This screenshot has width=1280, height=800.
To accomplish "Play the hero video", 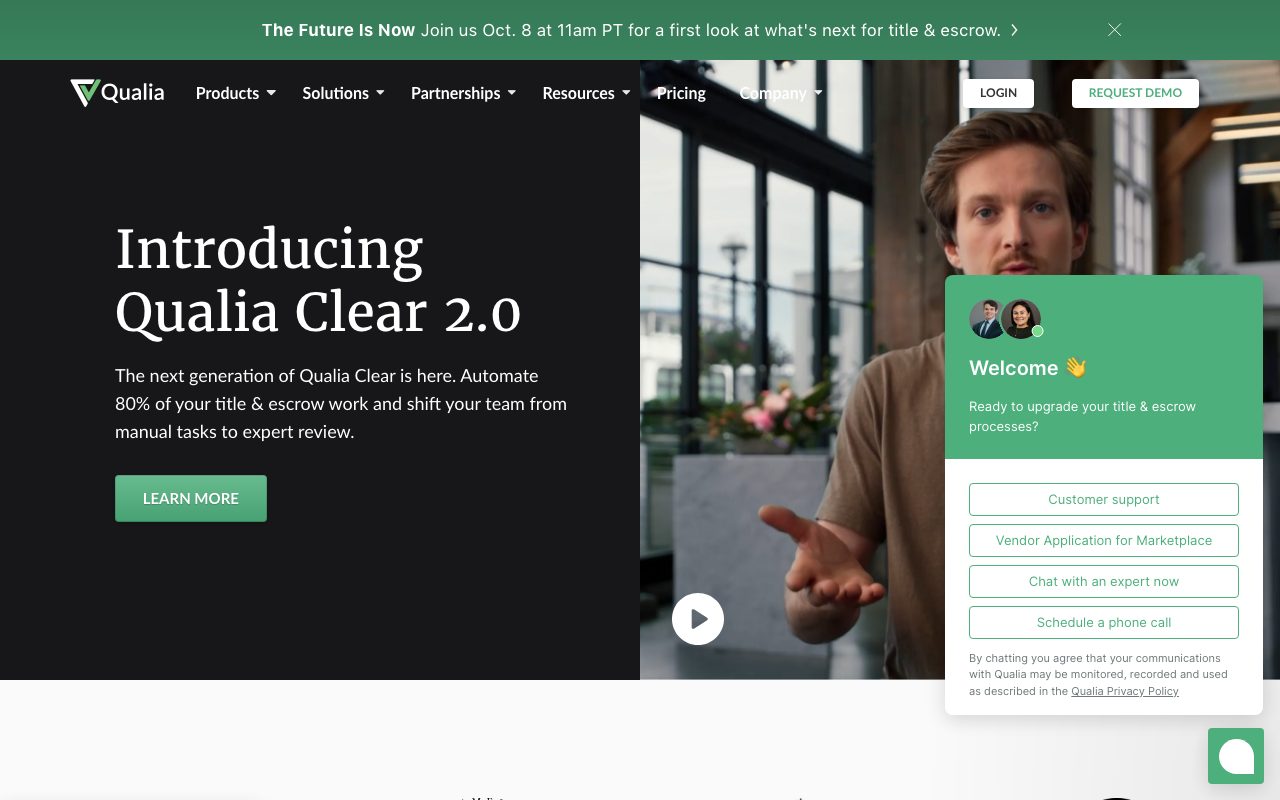I will click(x=698, y=619).
